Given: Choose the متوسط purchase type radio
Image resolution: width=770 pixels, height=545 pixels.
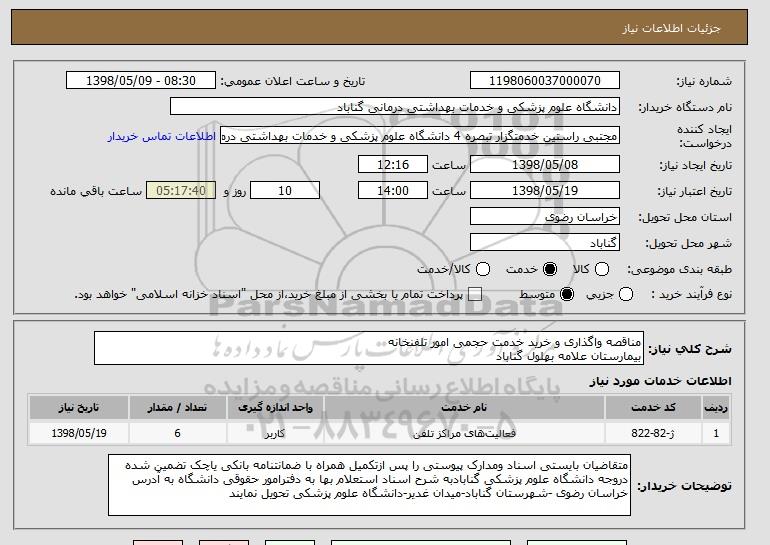Looking at the screenshot, I should pyautogui.click(x=567, y=295).
